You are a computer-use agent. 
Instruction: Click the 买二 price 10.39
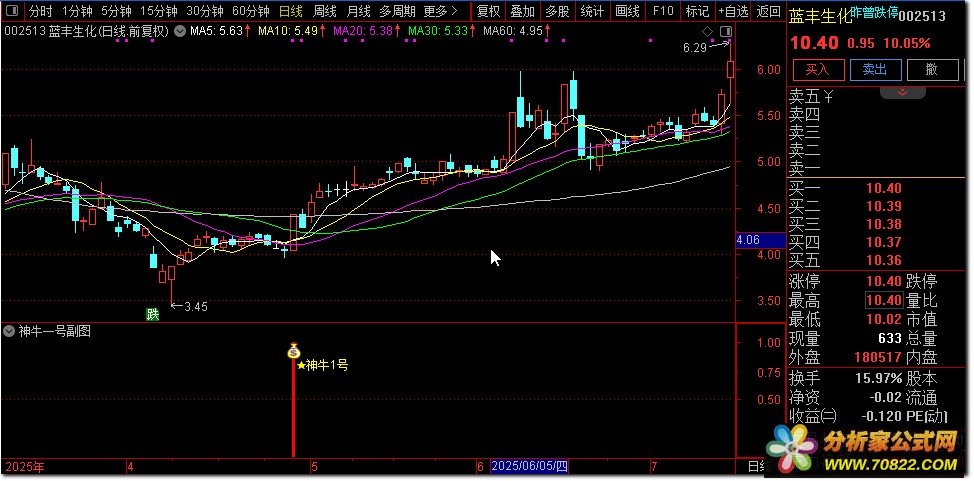pyautogui.click(x=884, y=207)
